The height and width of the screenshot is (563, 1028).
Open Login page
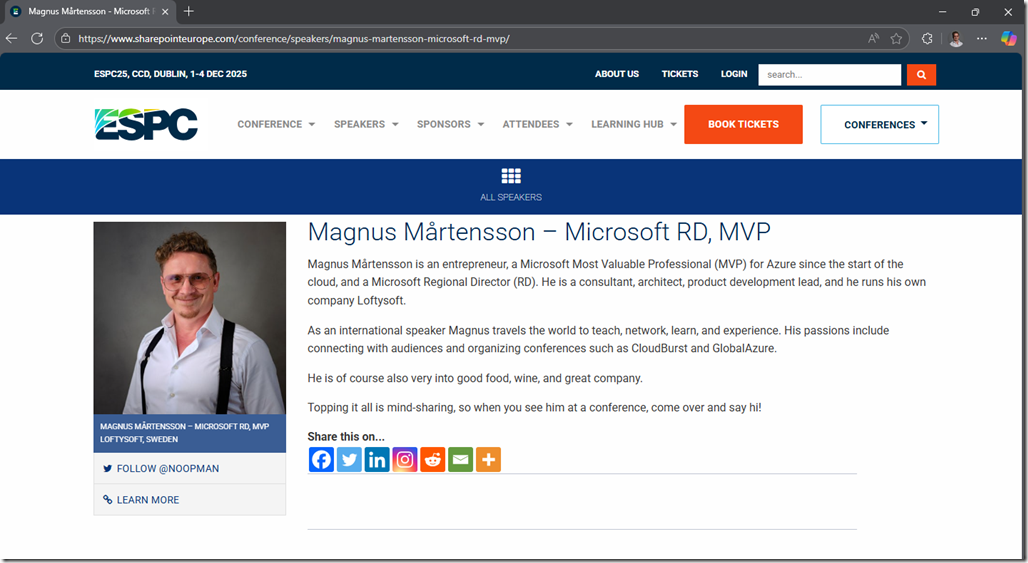(734, 74)
